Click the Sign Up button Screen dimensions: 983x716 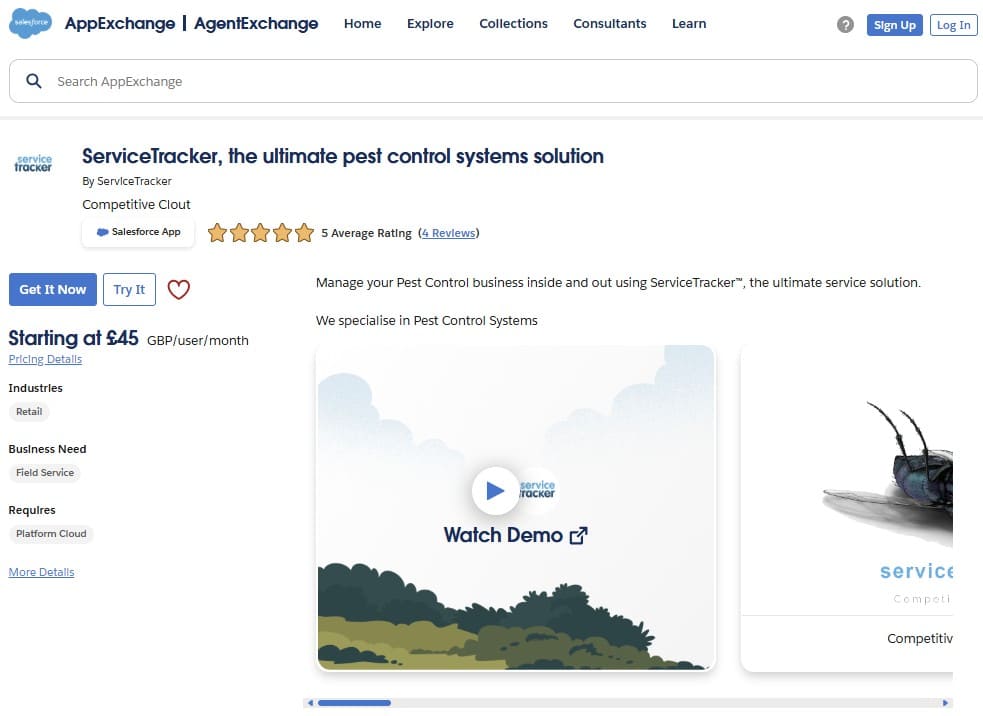895,25
